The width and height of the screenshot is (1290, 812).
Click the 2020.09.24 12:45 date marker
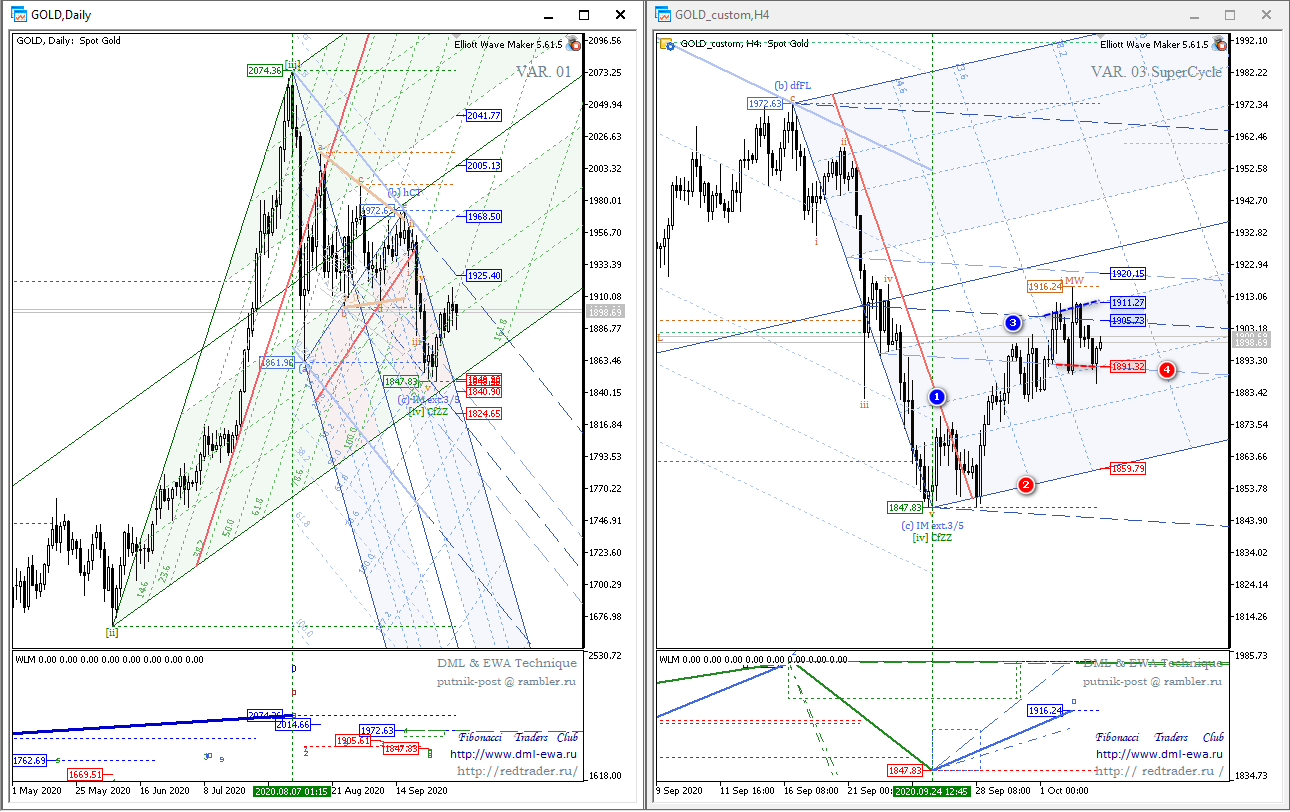pyautogui.click(x=932, y=791)
